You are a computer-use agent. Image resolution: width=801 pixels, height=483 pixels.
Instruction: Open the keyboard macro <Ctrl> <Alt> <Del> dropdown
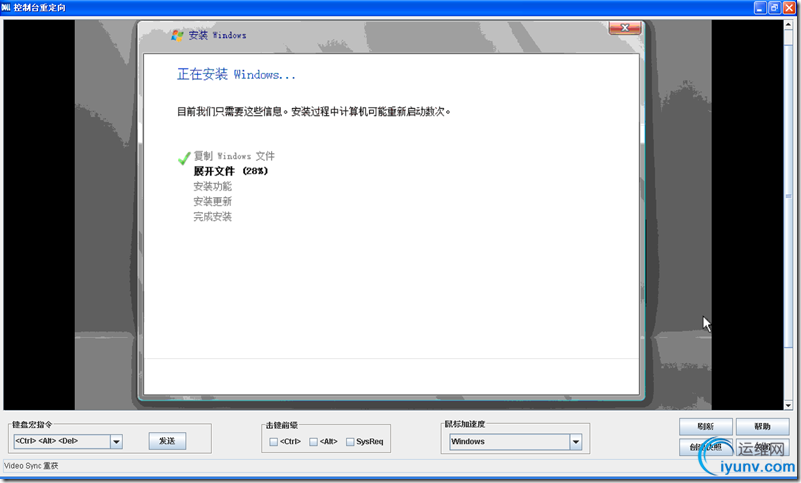[x=116, y=441]
